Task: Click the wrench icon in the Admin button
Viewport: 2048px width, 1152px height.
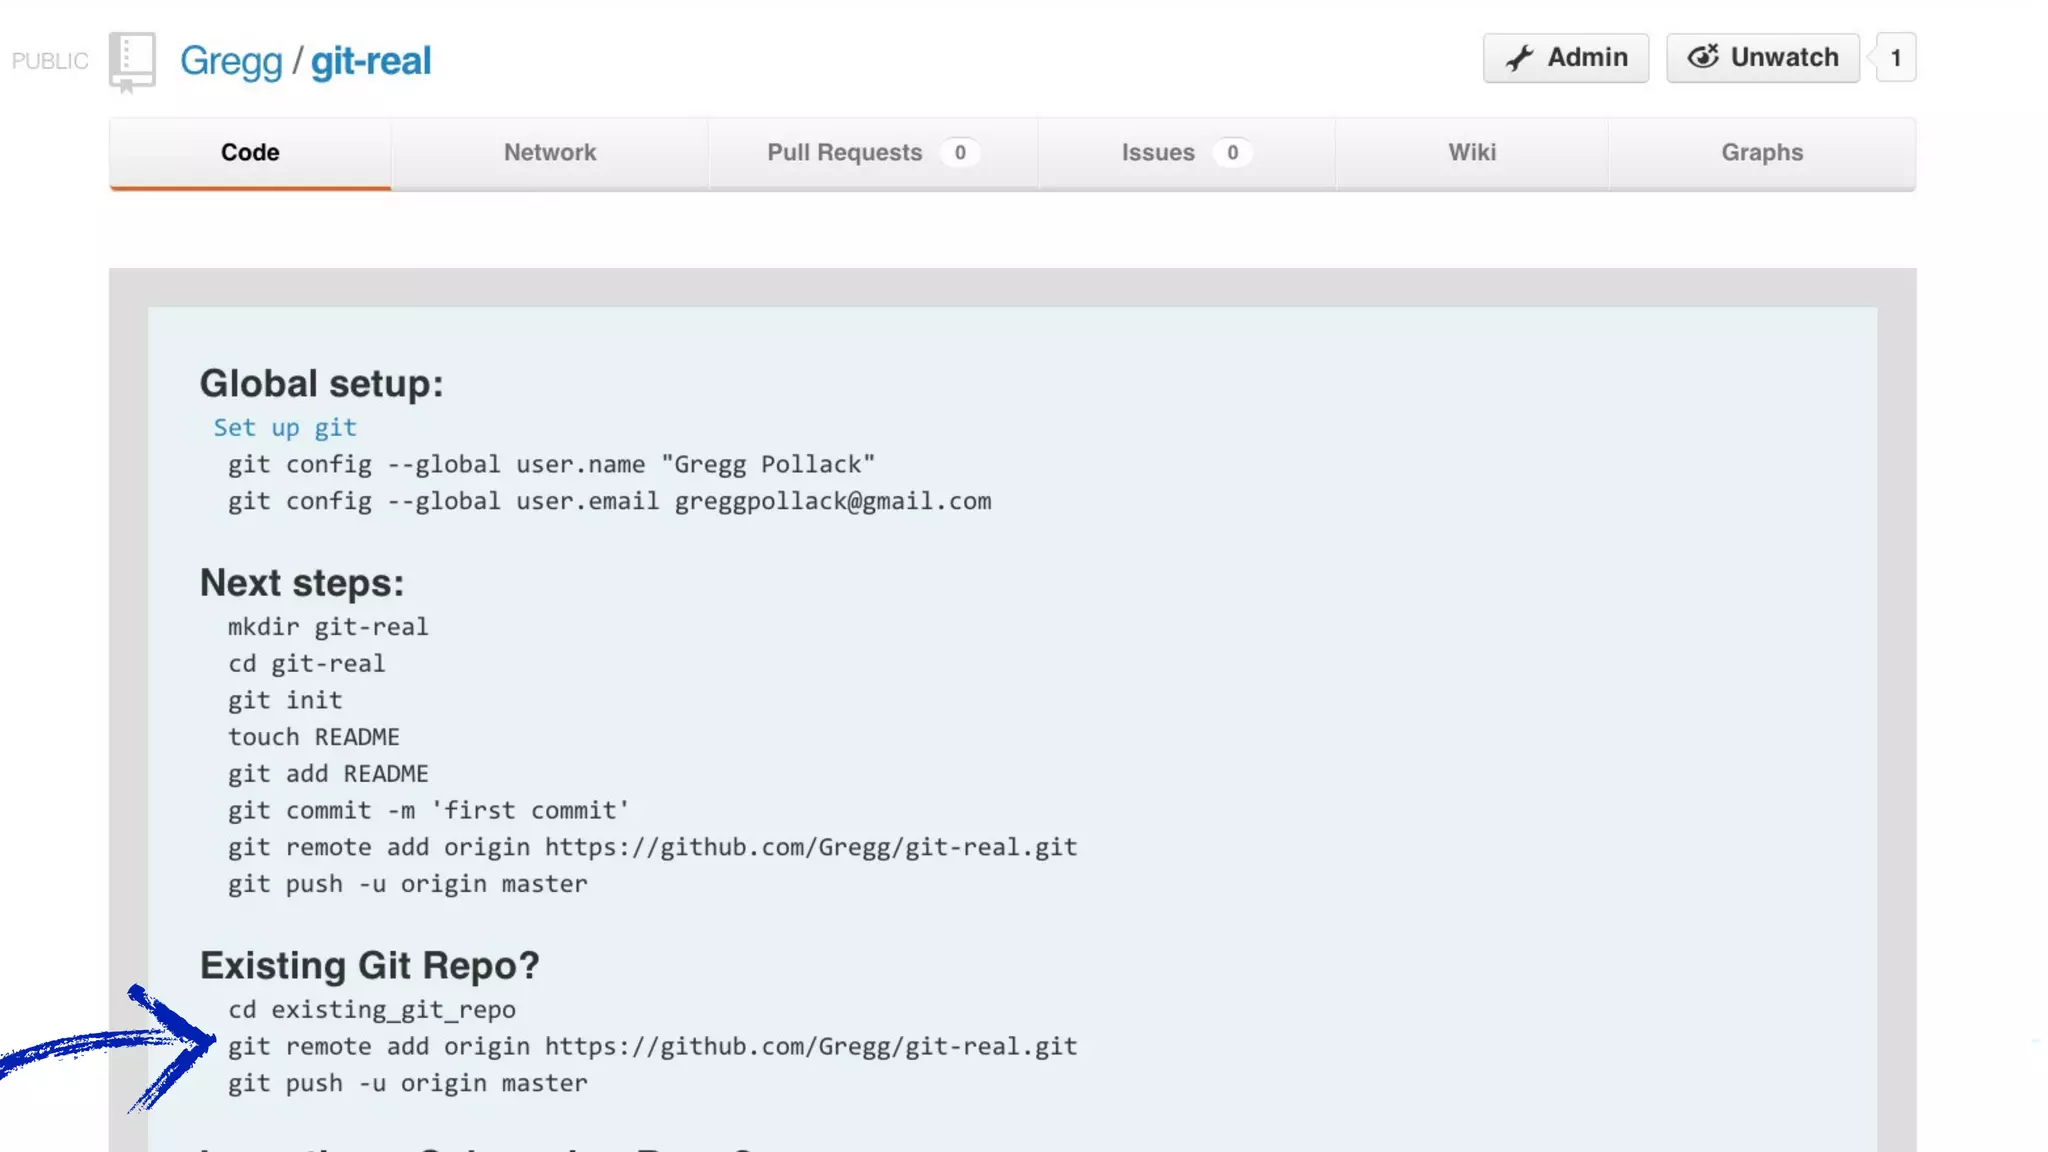Action: (1519, 58)
